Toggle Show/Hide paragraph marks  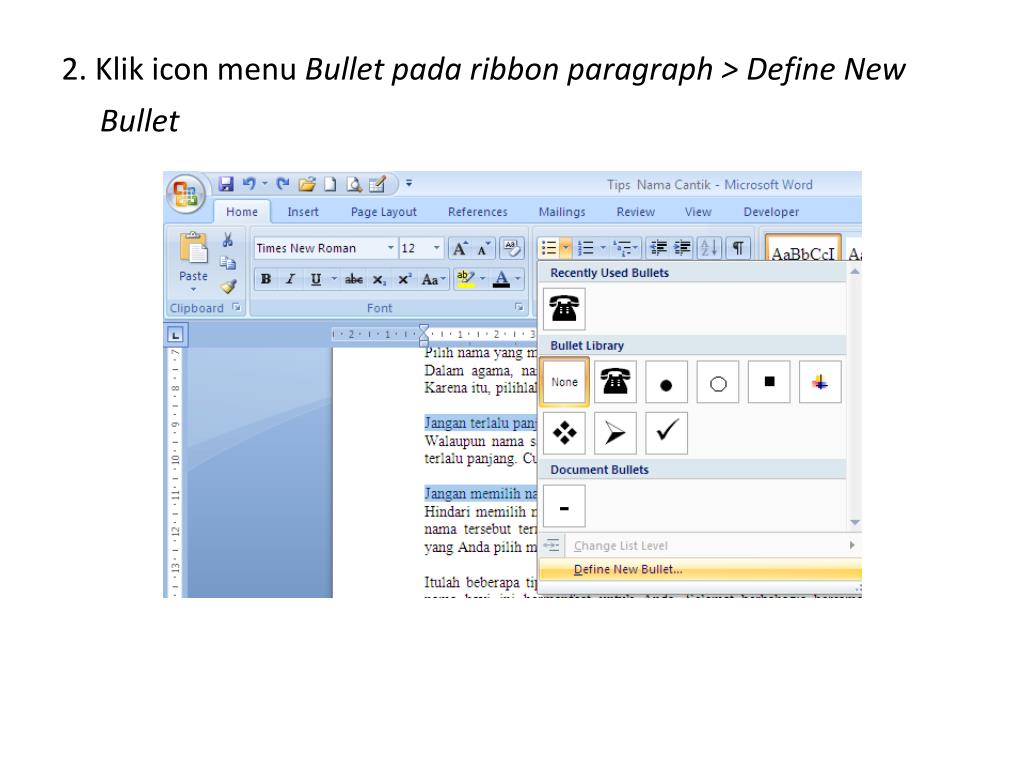[738, 248]
